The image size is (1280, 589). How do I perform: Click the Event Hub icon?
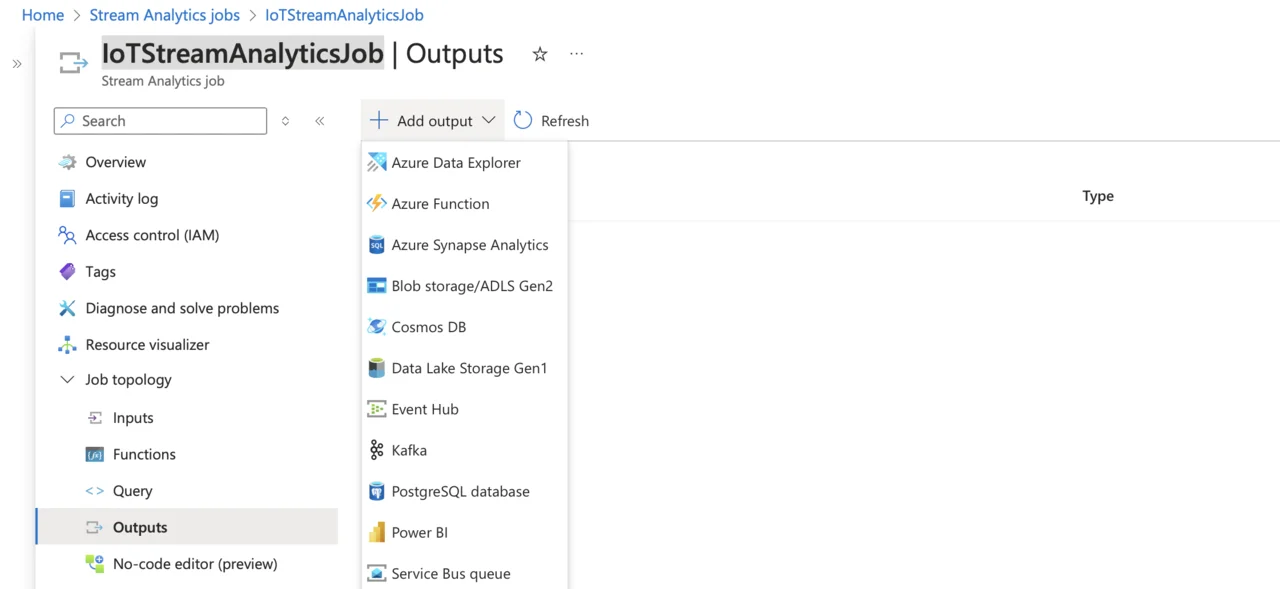pos(376,409)
